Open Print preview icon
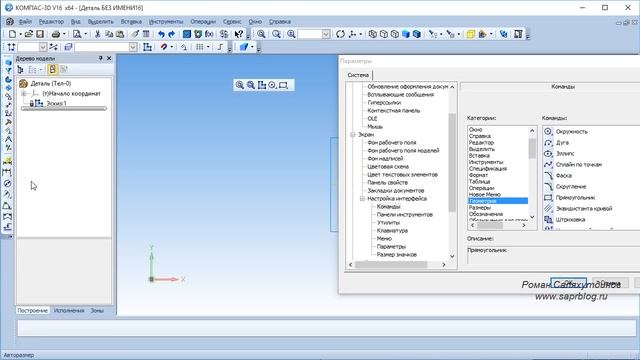640x360 pixels. click(x=77, y=34)
